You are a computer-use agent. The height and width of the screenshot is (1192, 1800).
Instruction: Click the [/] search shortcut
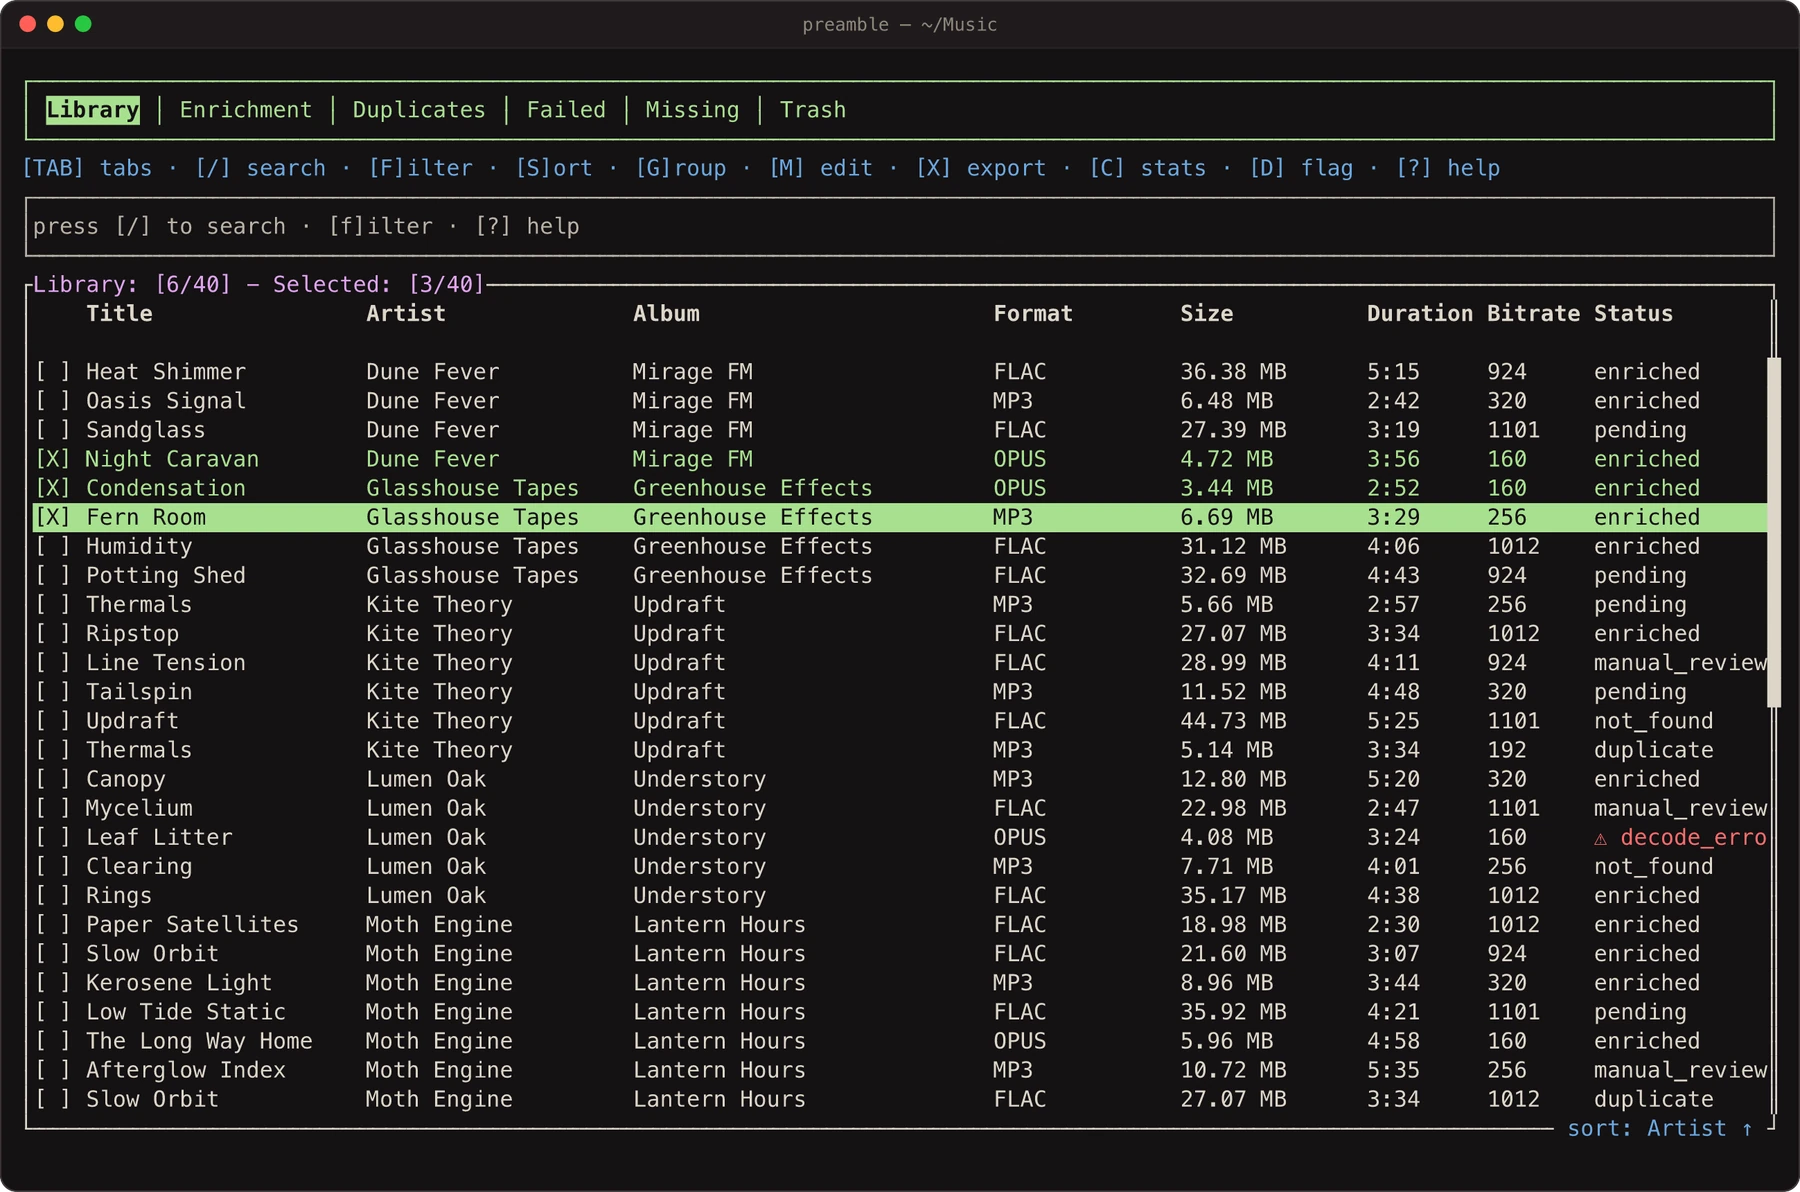click(260, 168)
